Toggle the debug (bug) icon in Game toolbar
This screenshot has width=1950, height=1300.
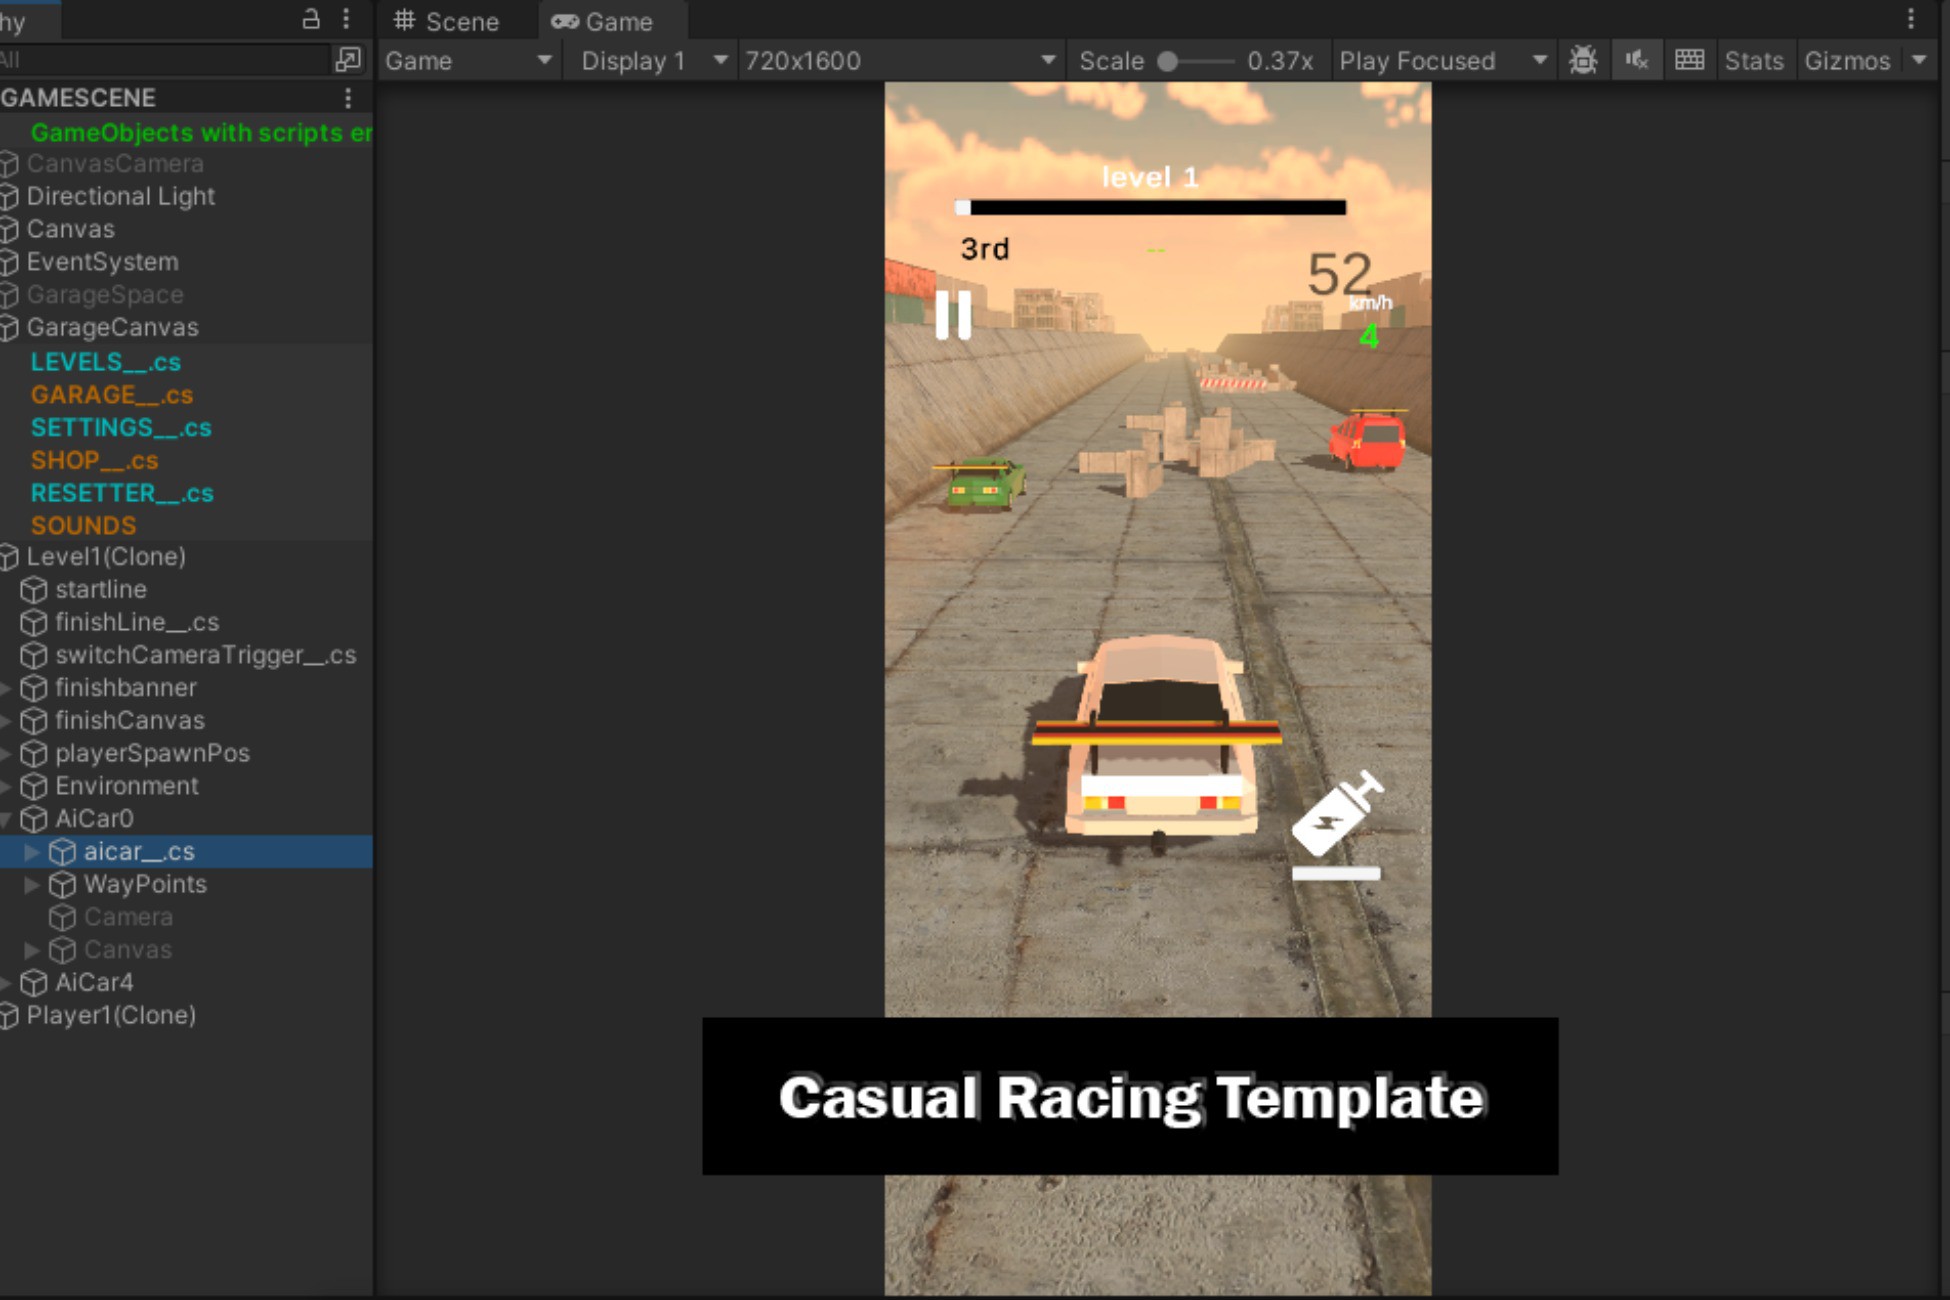tap(1584, 60)
